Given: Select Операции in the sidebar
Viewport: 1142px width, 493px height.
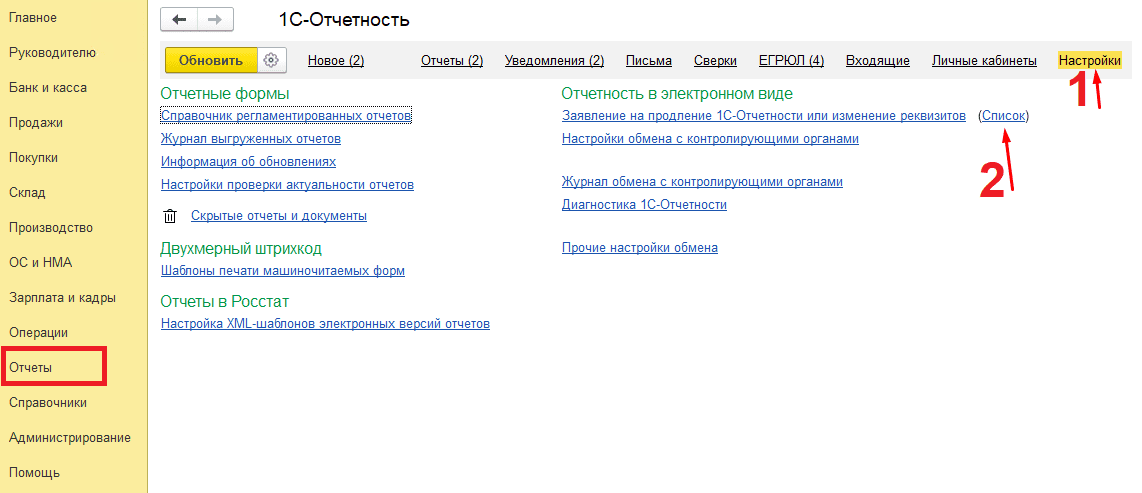Looking at the screenshot, I should tap(39, 332).
